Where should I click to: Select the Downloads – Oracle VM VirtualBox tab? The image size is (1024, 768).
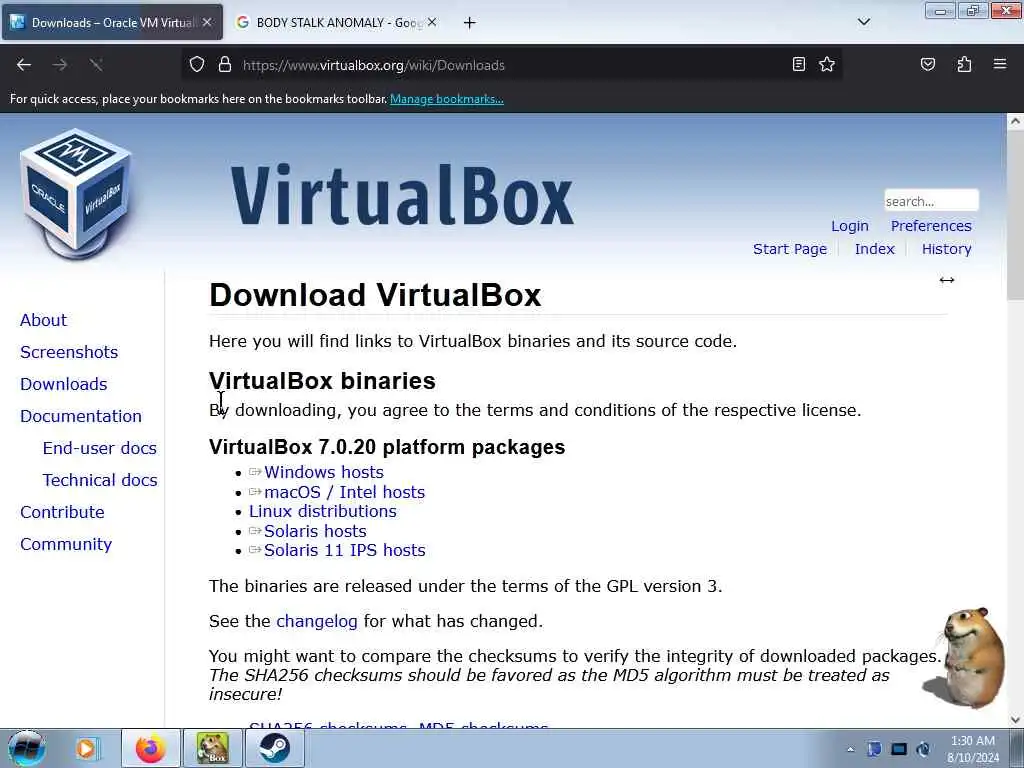(112, 23)
